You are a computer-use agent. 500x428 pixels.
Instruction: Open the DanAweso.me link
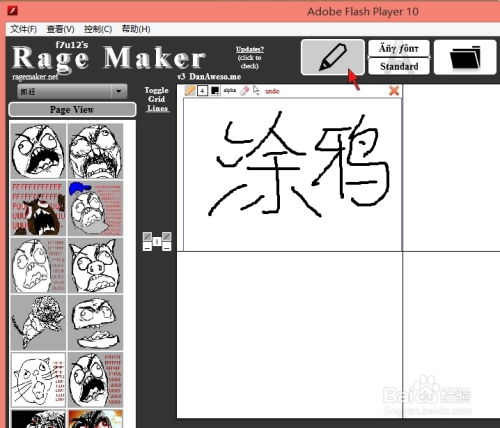(x=215, y=77)
